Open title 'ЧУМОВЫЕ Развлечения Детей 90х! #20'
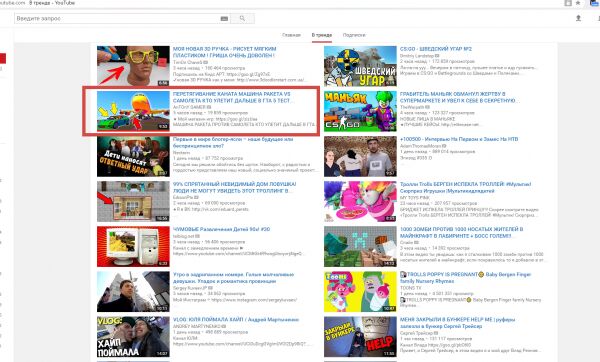Image resolution: width=600 pixels, height=362 pixels. click(221, 229)
